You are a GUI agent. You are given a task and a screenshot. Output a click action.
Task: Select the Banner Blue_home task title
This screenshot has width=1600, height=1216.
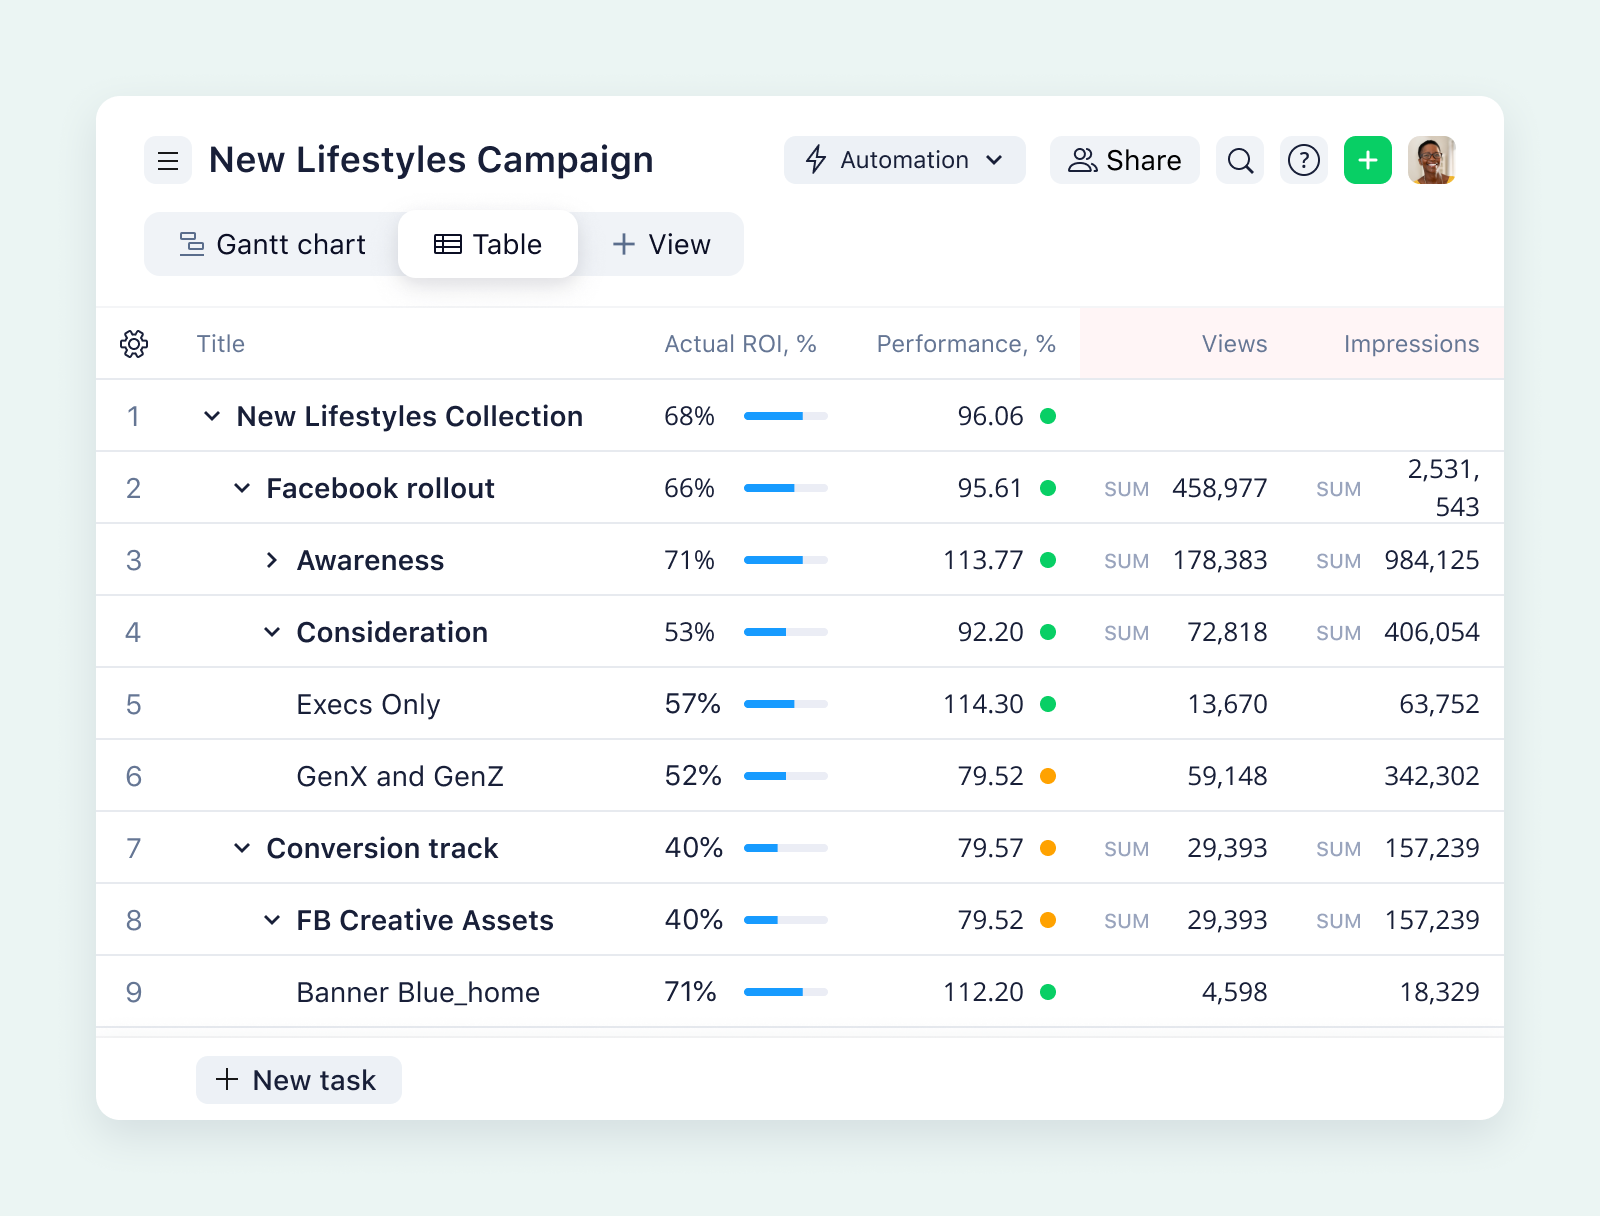click(x=418, y=992)
